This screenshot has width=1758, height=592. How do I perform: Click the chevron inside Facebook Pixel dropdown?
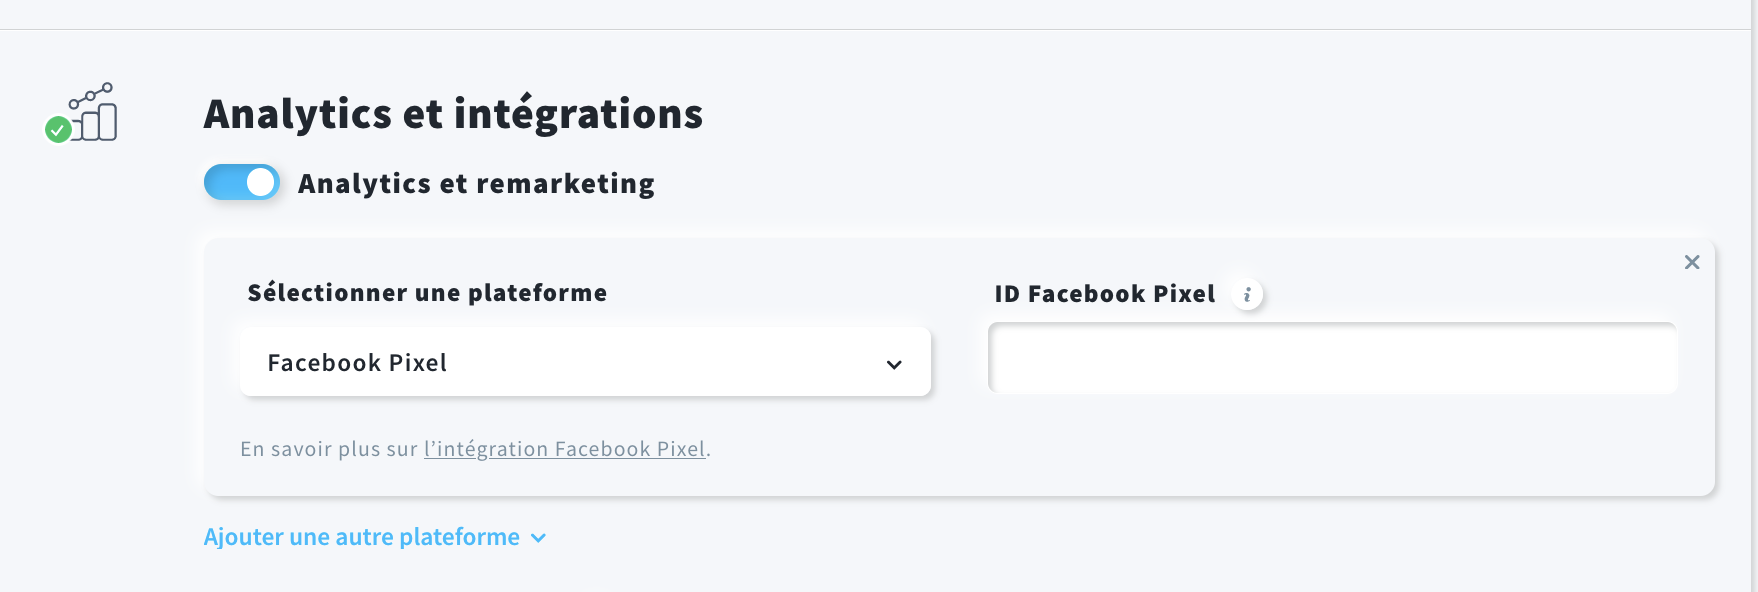(894, 365)
